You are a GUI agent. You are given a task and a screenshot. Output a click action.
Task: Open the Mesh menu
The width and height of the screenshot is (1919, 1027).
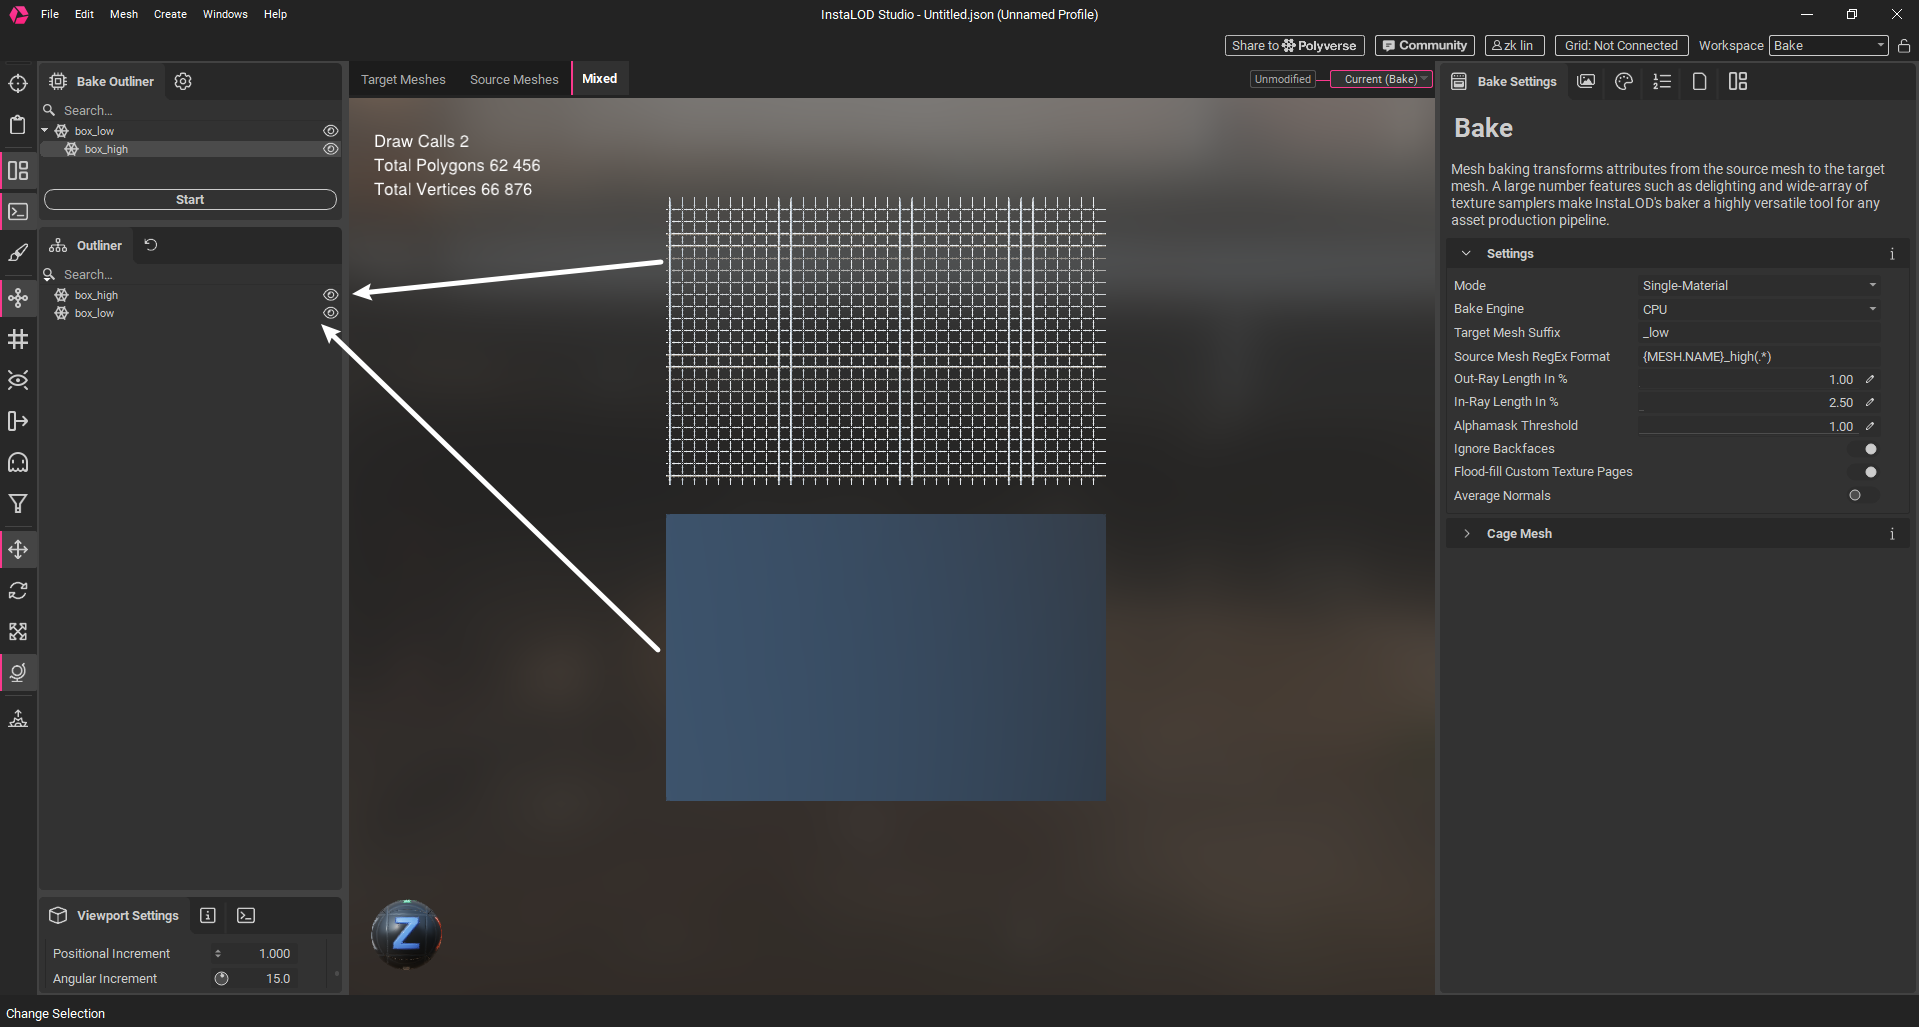(124, 14)
